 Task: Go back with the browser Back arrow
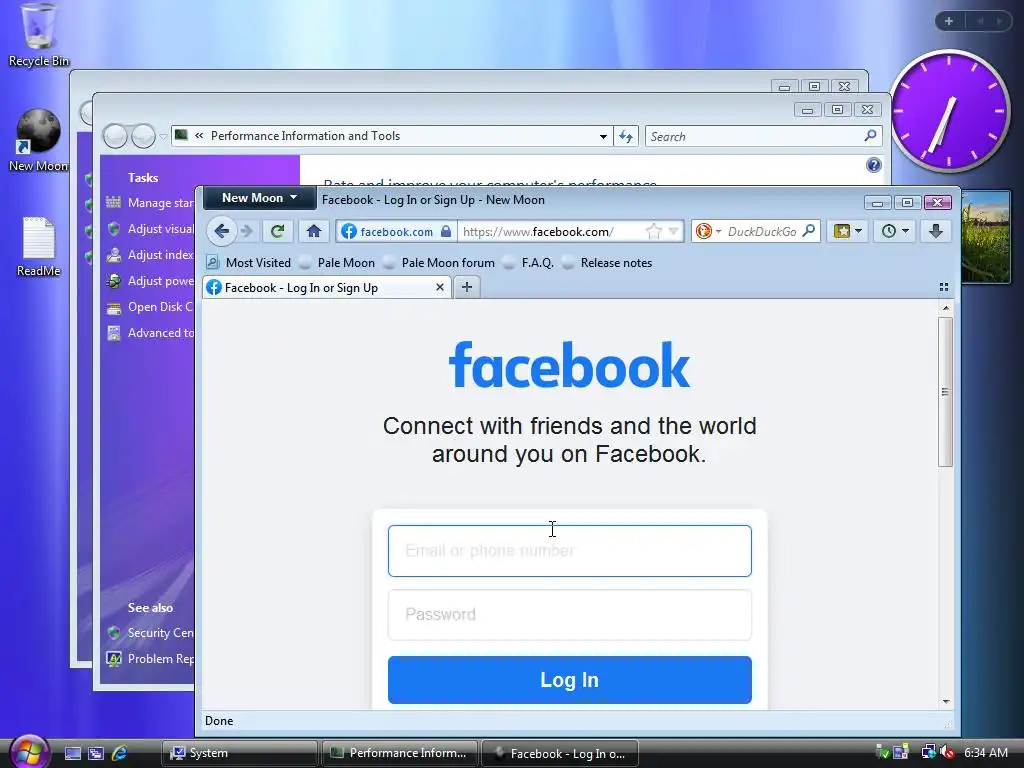pyautogui.click(x=222, y=231)
